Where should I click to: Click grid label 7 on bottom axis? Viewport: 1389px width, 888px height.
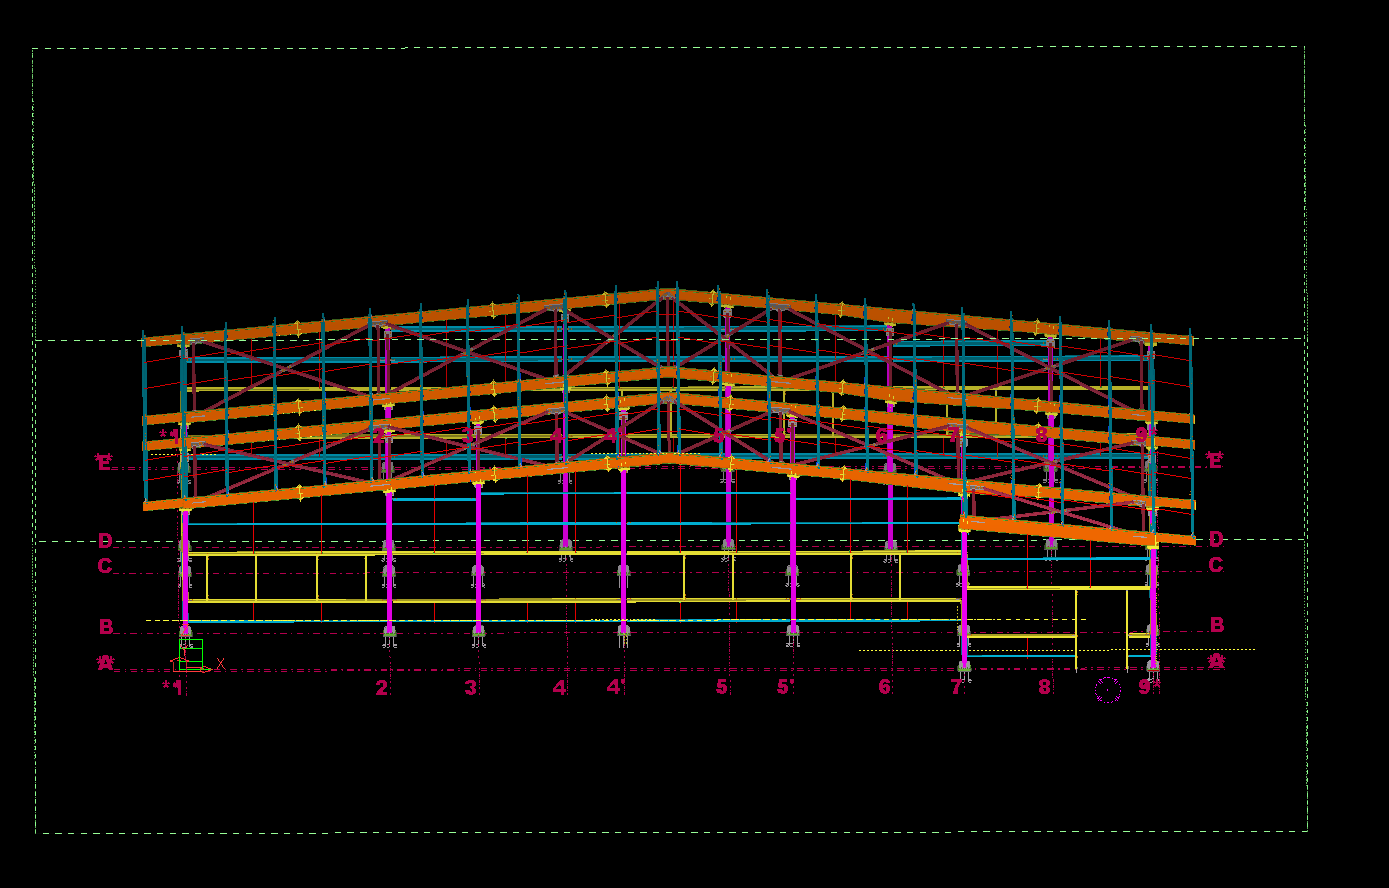click(956, 688)
